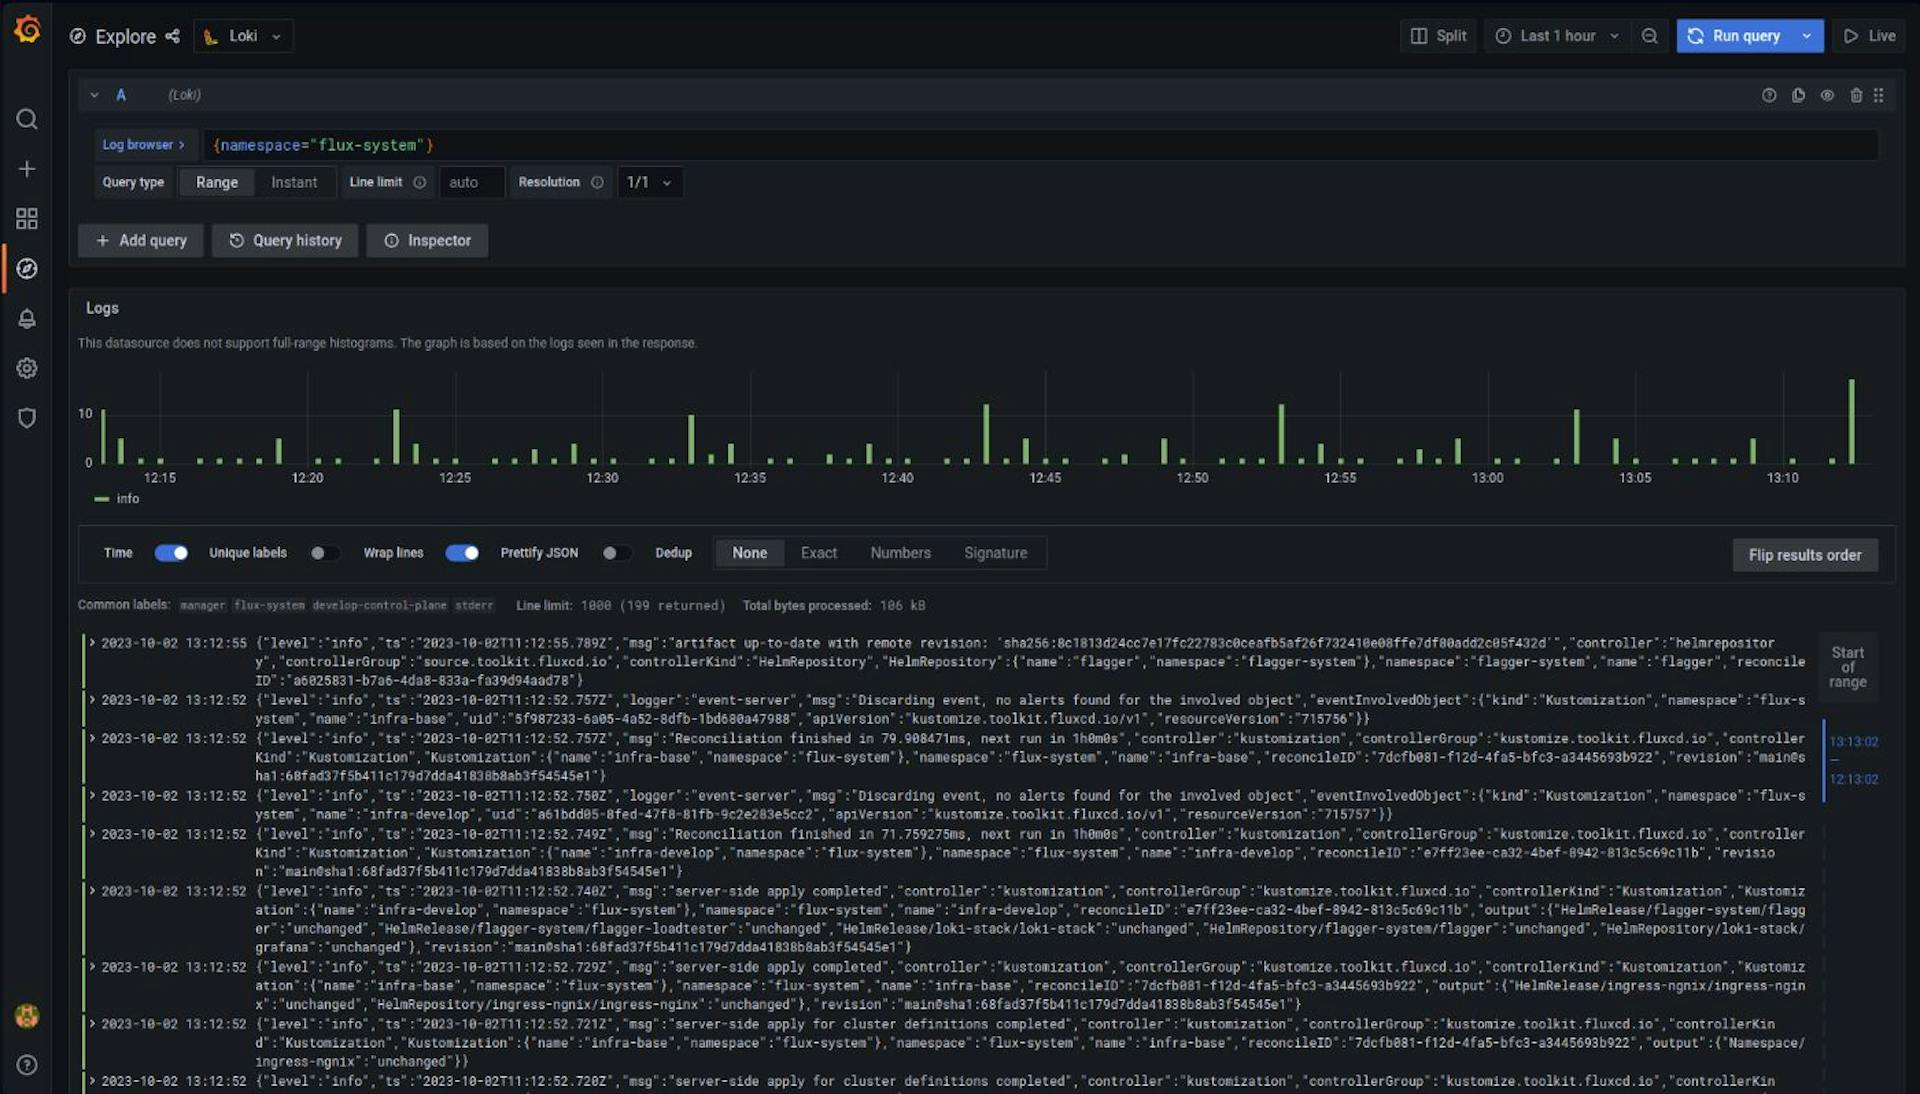The width and height of the screenshot is (1920, 1094).
Task: Open the Loki data source dropdown
Action: coord(242,35)
